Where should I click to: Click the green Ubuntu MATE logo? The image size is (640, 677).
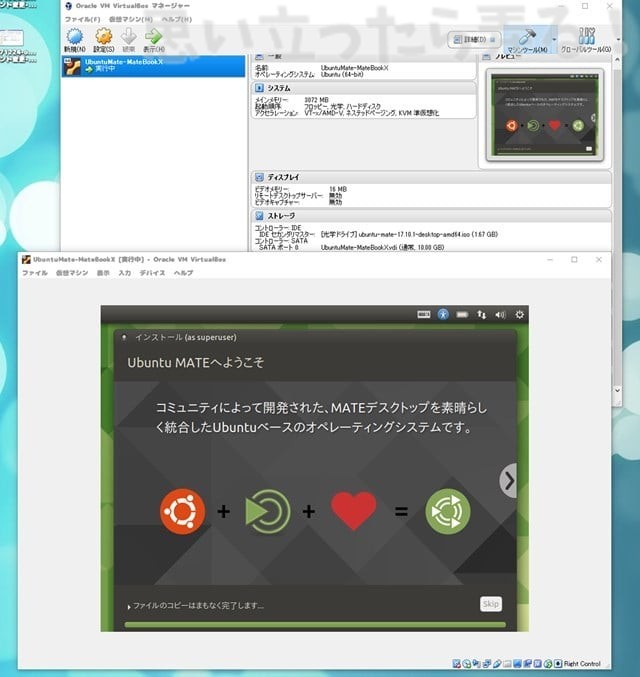coord(447,512)
